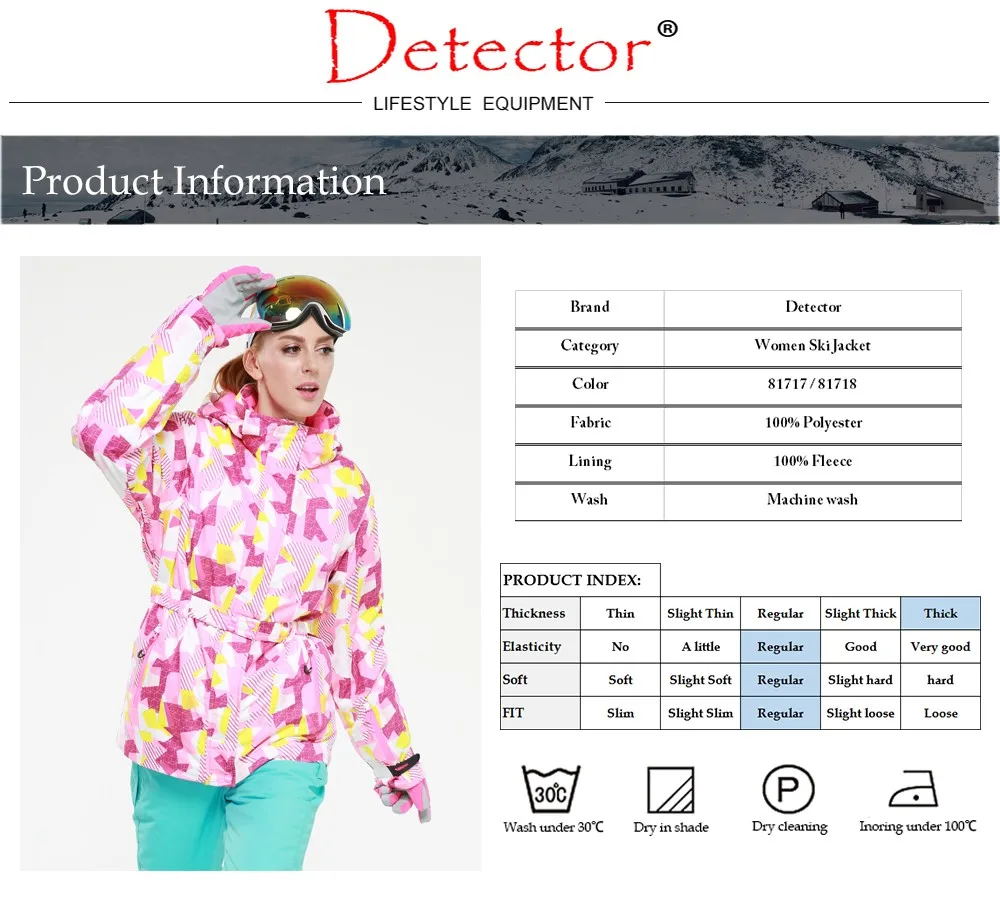Click the Regular cell in Thickness row
This screenshot has height=901, width=1000.
(x=780, y=613)
